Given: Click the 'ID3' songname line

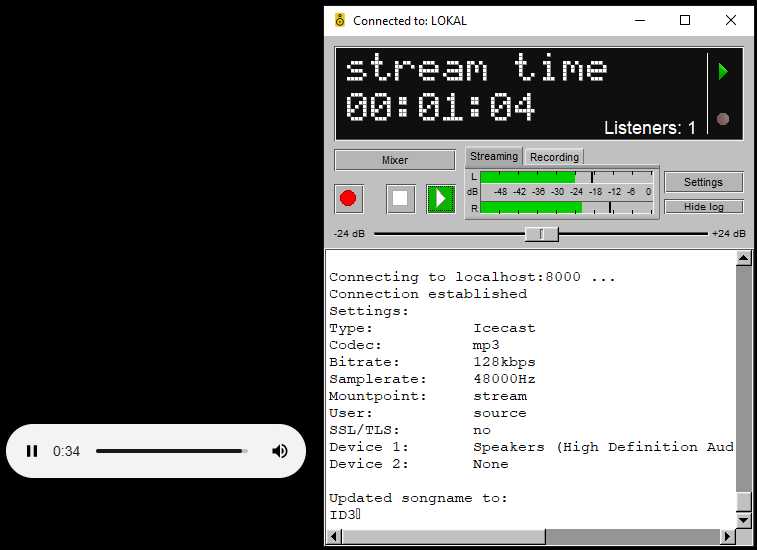Looking at the screenshot, I should click(344, 515).
